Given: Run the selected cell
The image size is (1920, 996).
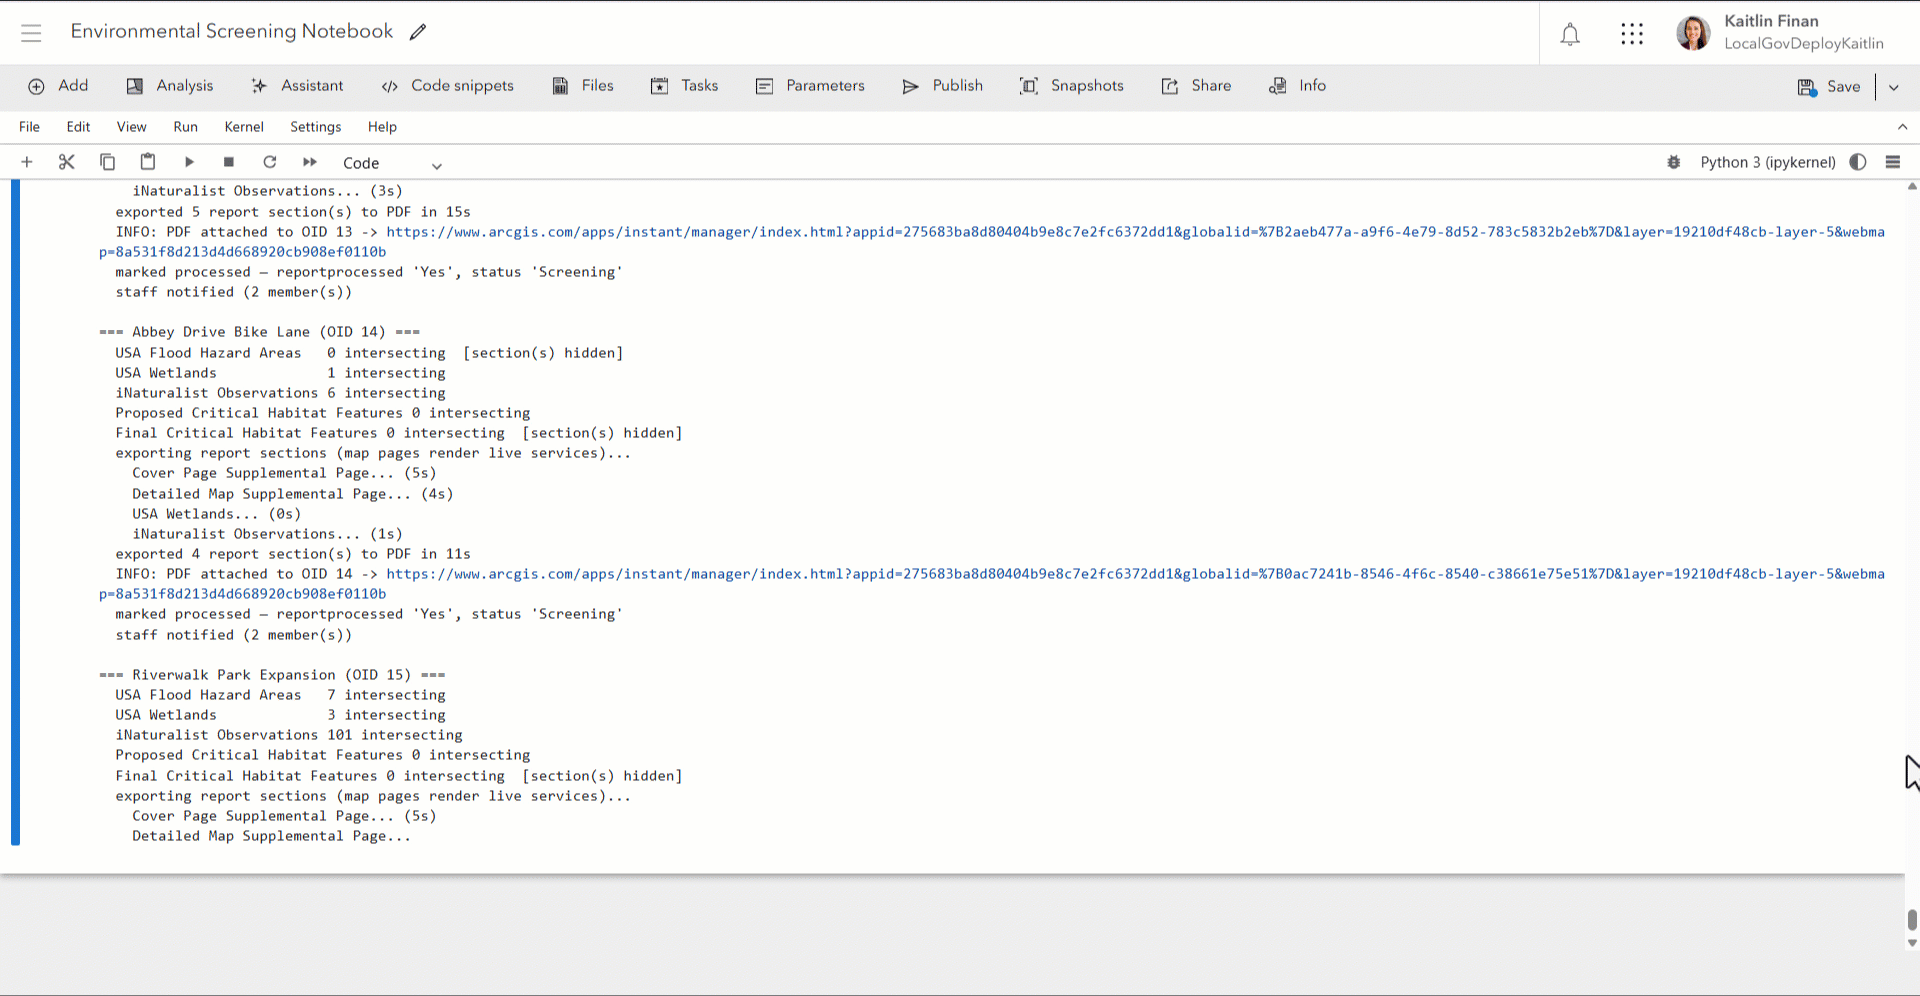Looking at the screenshot, I should click(x=189, y=162).
